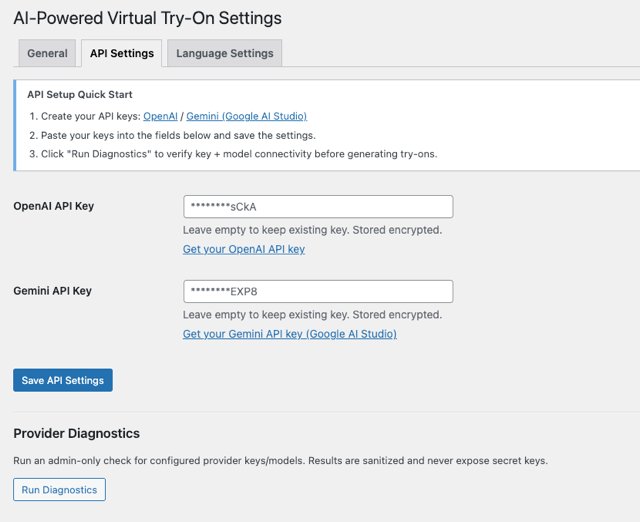Click the API Setup Quick Start heading
The width and height of the screenshot is (640, 522).
coord(80,94)
